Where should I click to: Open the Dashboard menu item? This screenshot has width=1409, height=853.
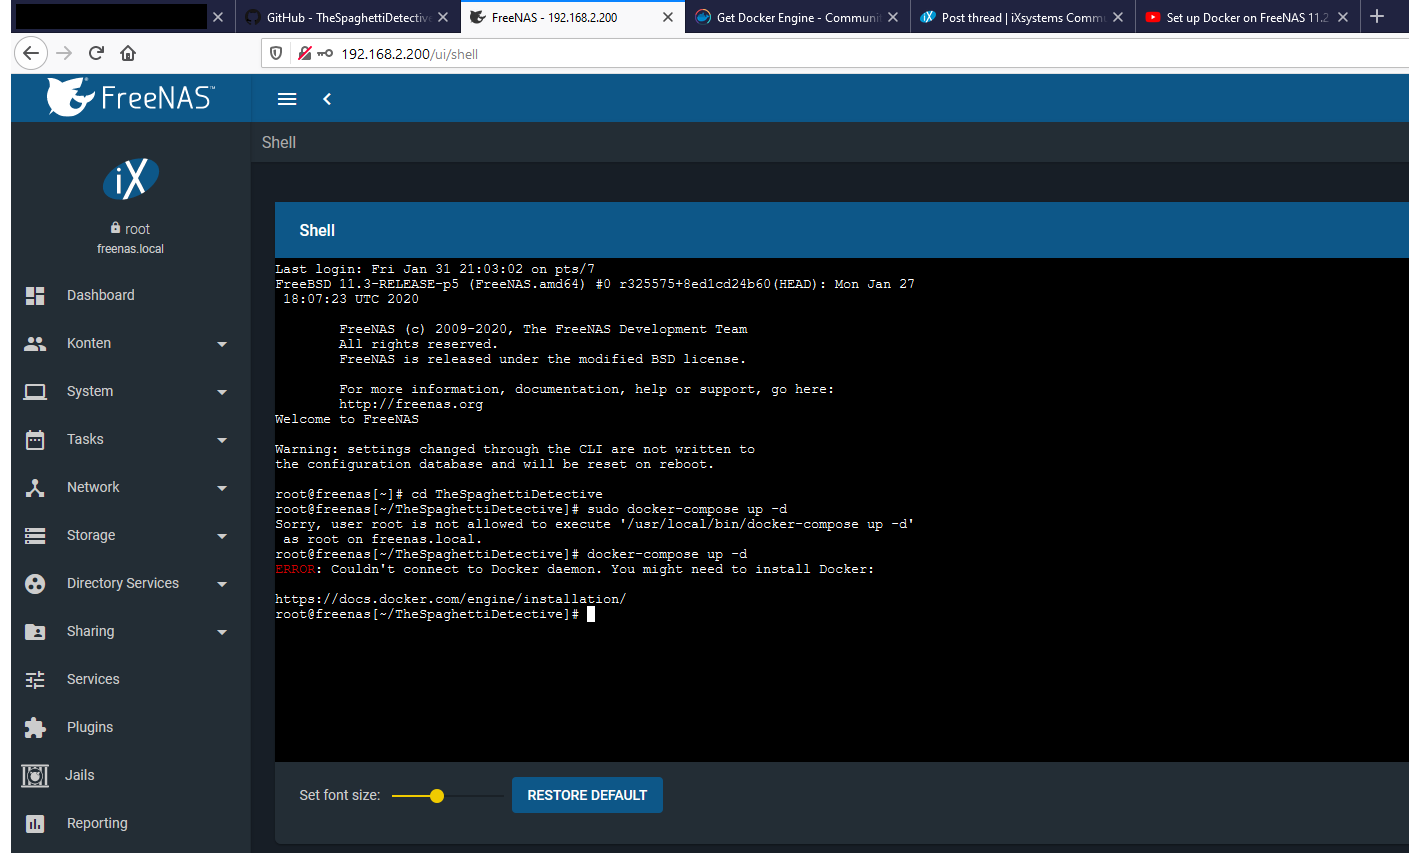coord(130,295)
